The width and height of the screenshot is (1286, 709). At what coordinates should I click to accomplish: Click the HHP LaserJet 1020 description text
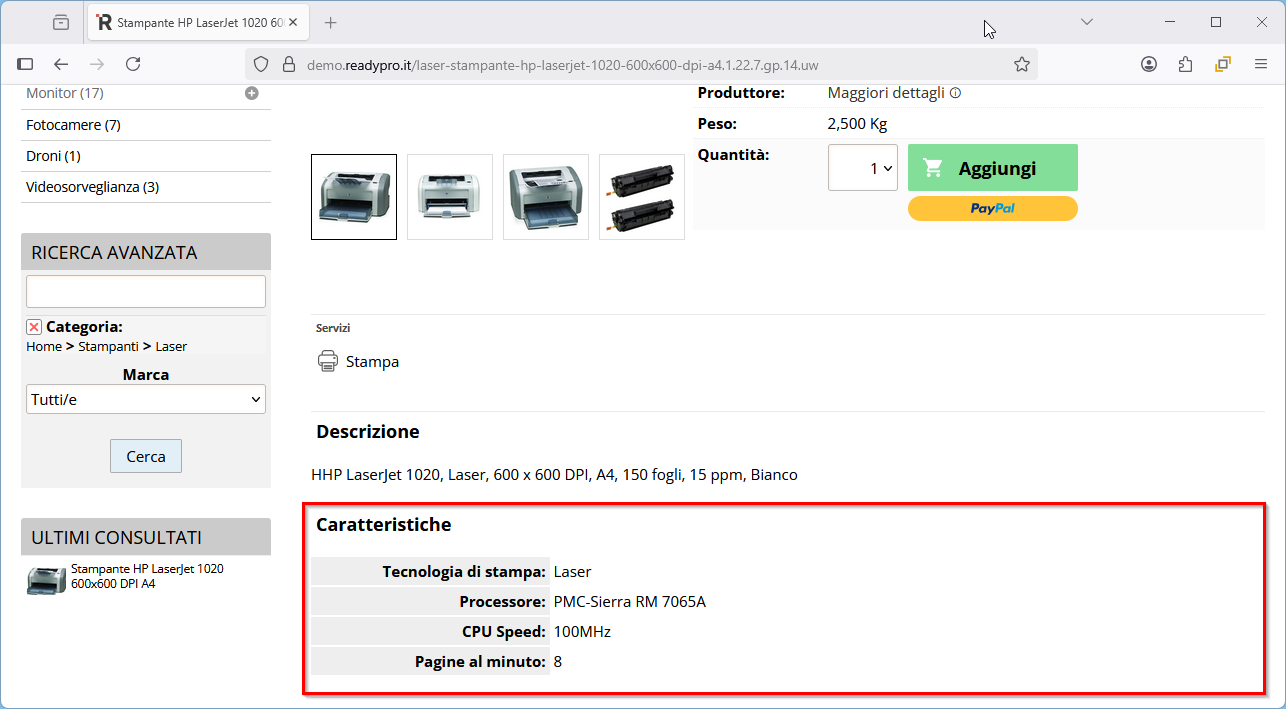coord(555,475)
